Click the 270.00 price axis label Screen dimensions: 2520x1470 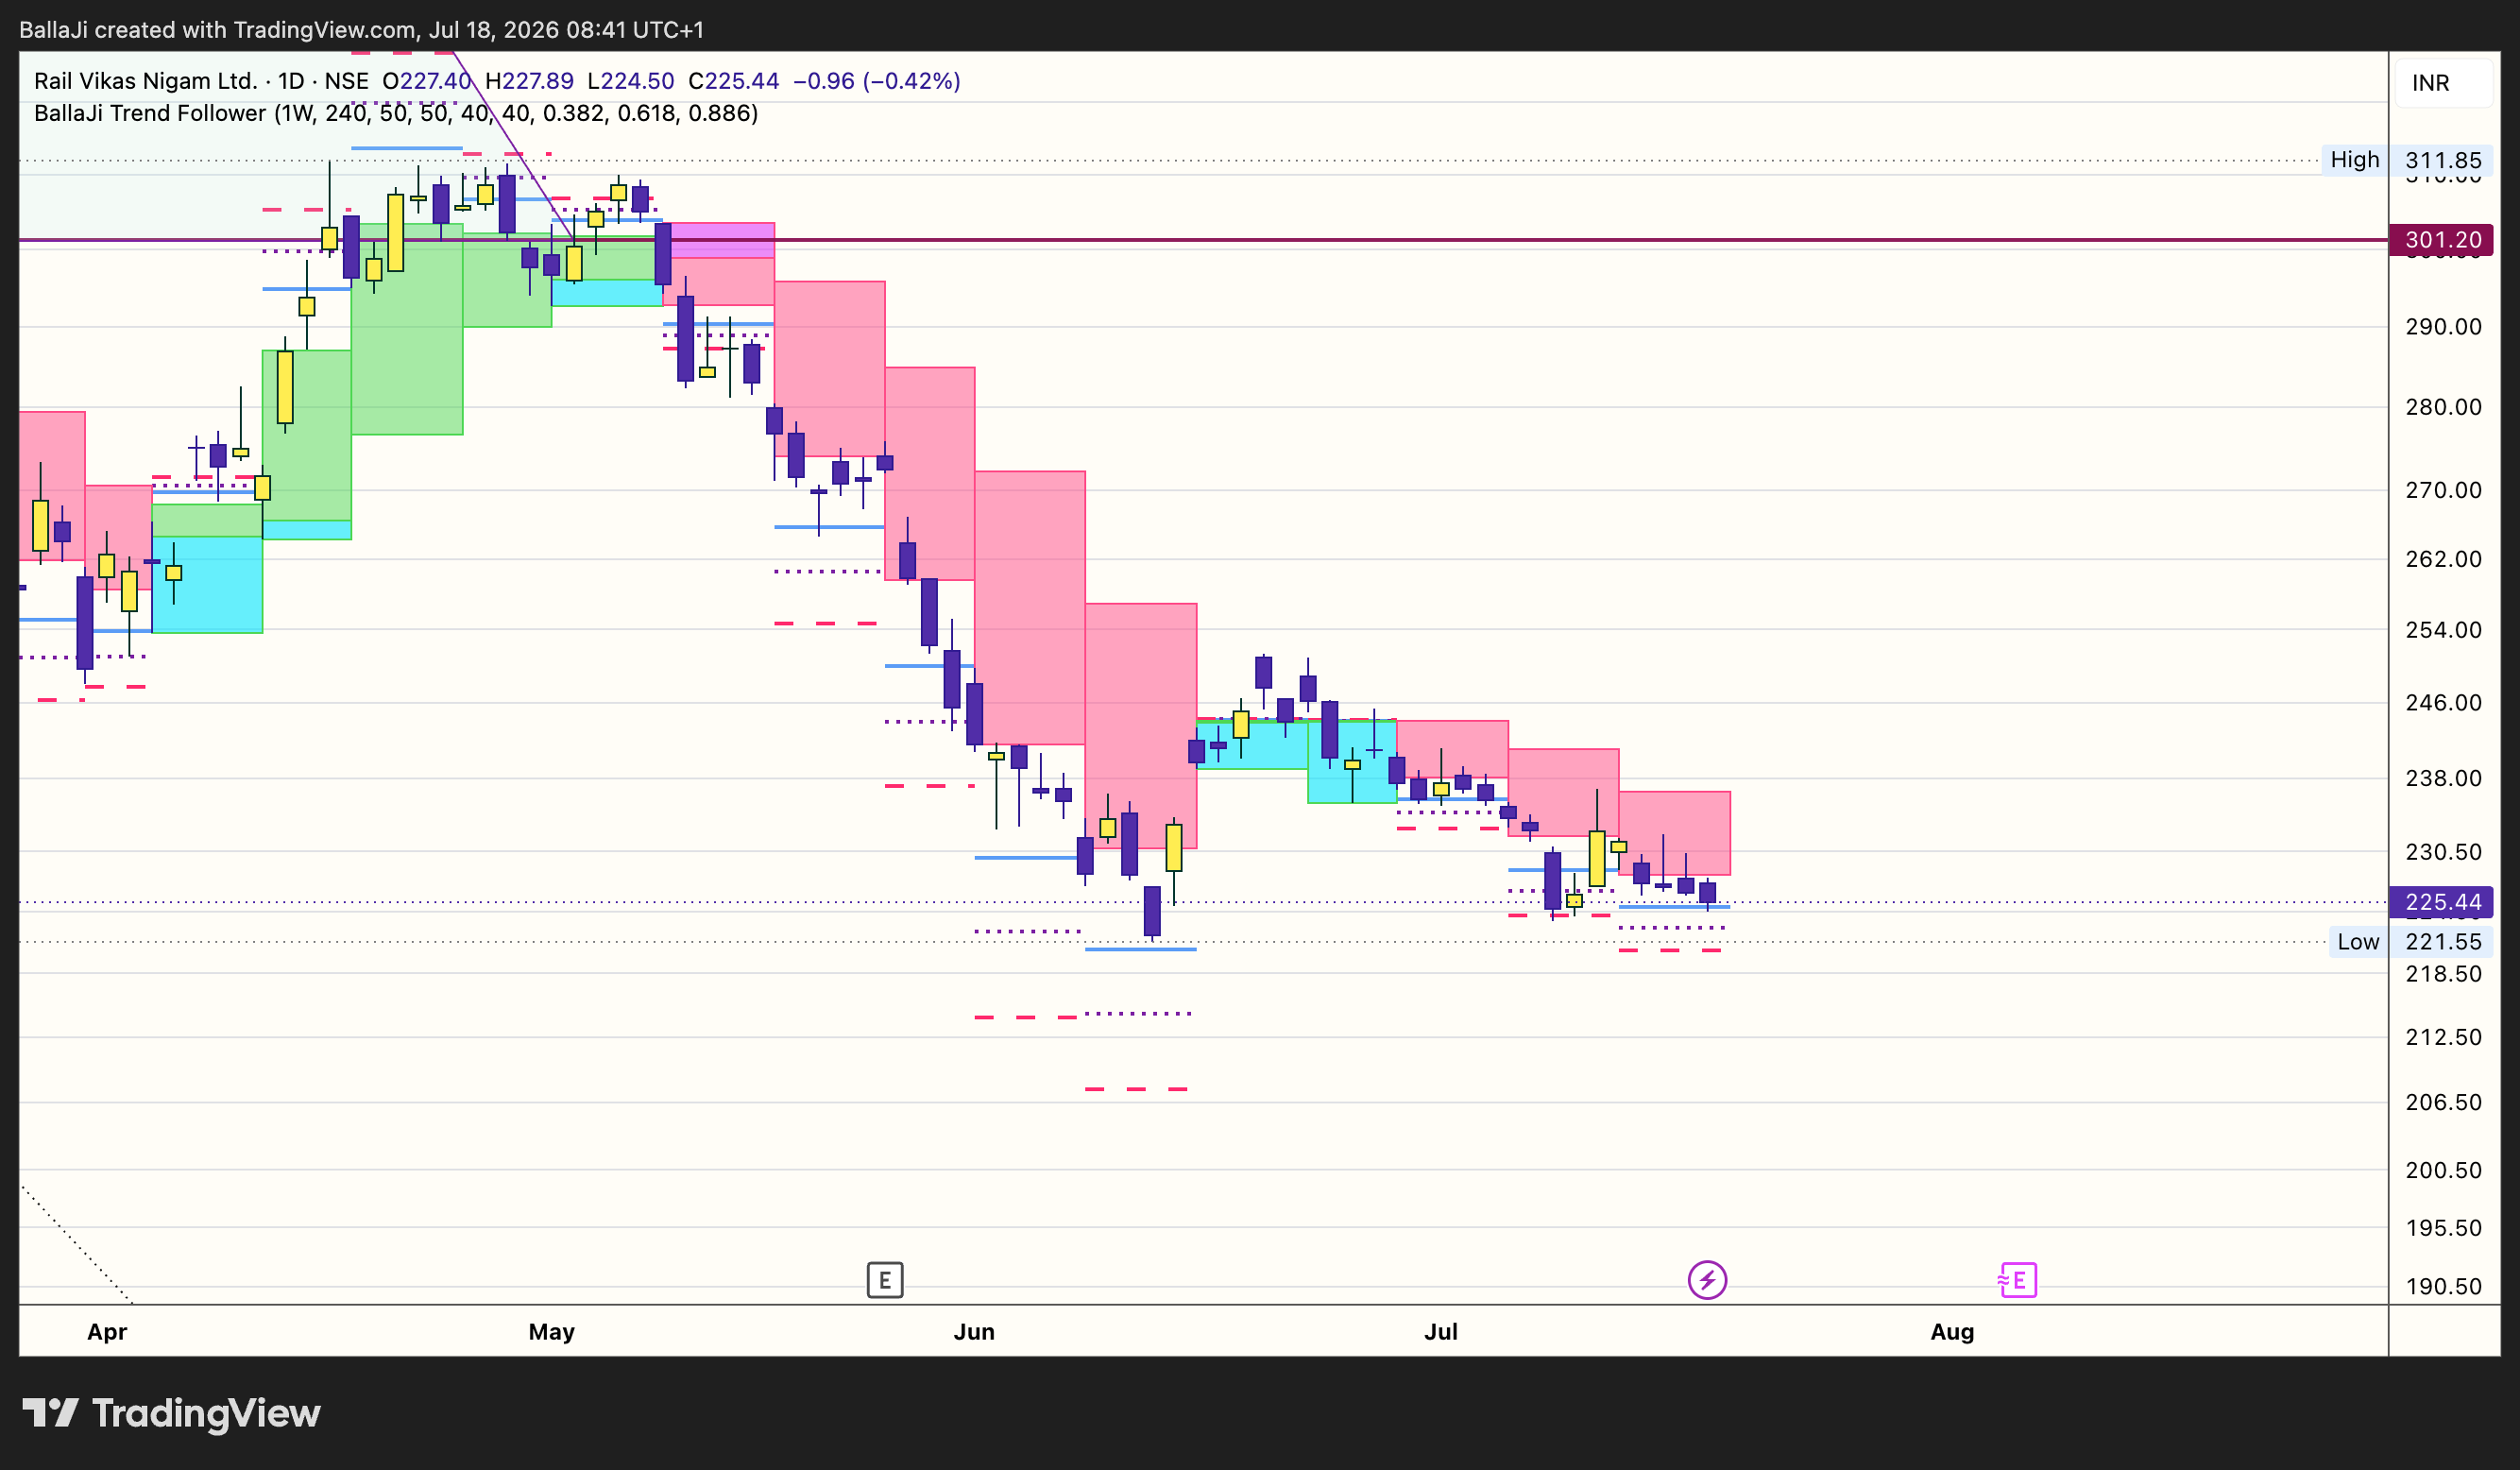click(x=2443, y=490)
